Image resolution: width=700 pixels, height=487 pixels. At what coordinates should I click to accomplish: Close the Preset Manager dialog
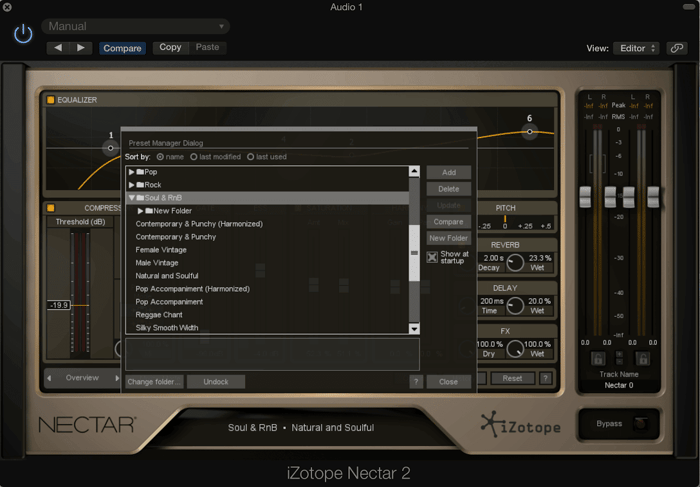449,382
